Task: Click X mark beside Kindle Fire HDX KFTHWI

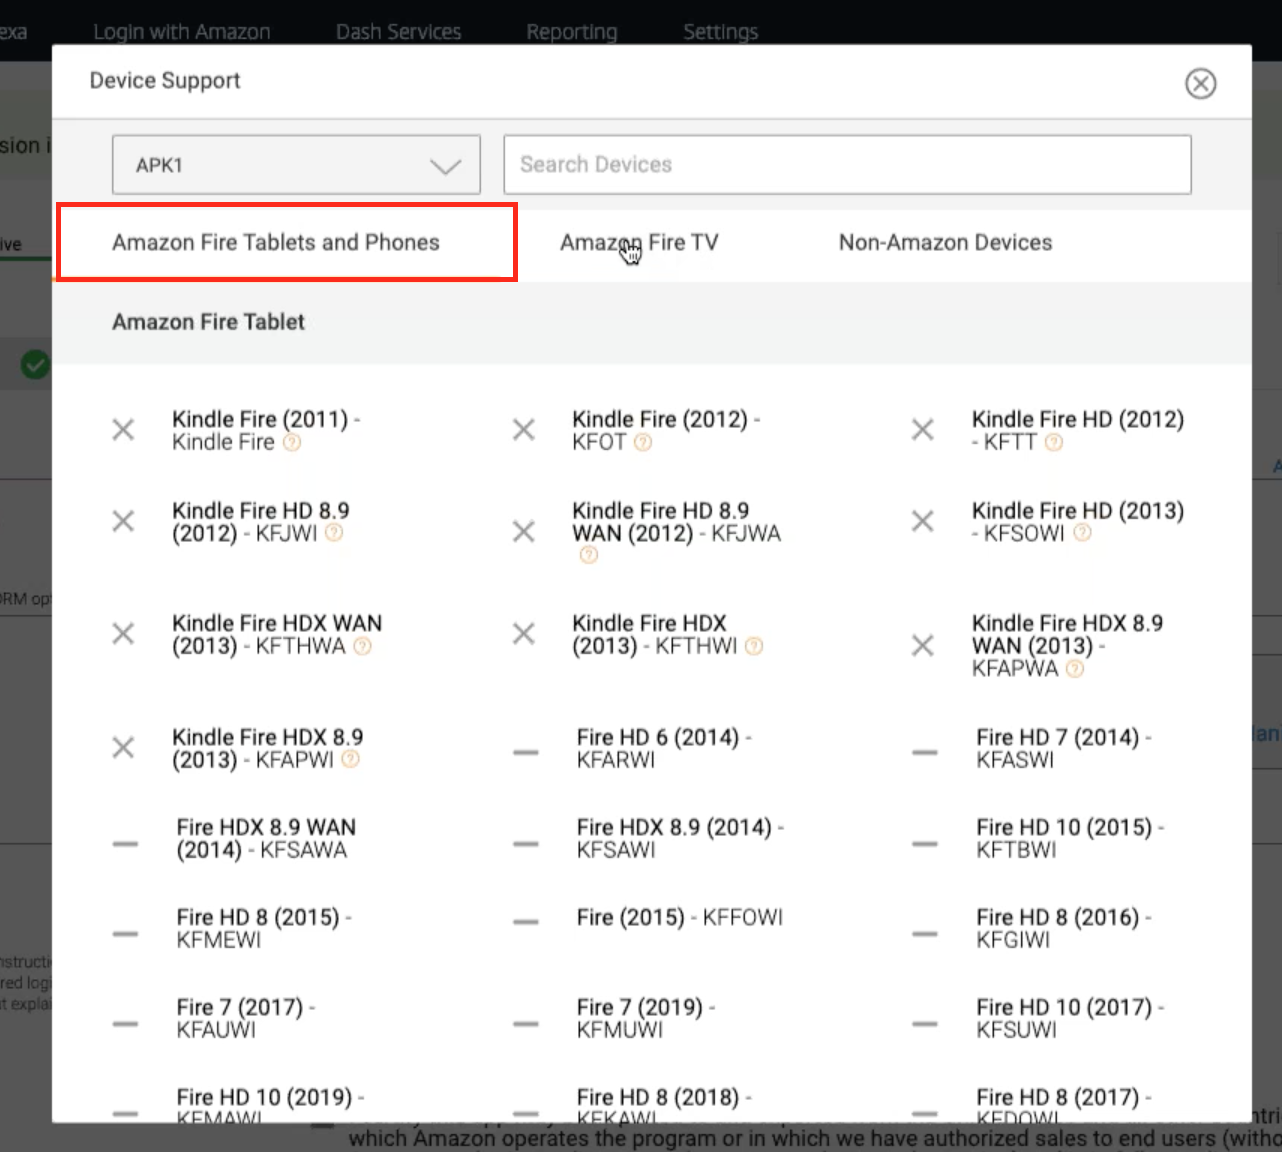Action: [523, 634]
